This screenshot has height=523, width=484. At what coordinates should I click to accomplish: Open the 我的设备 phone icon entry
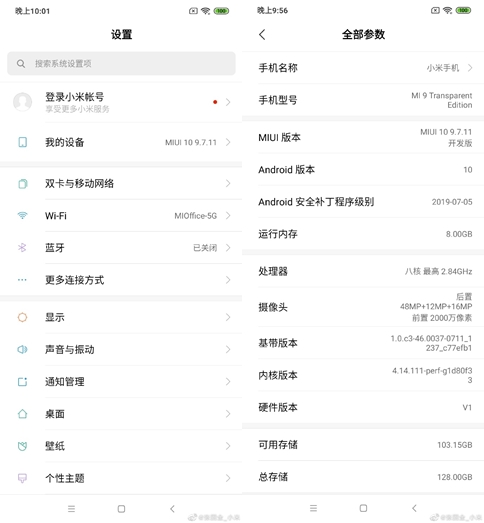tap(22, 142)
